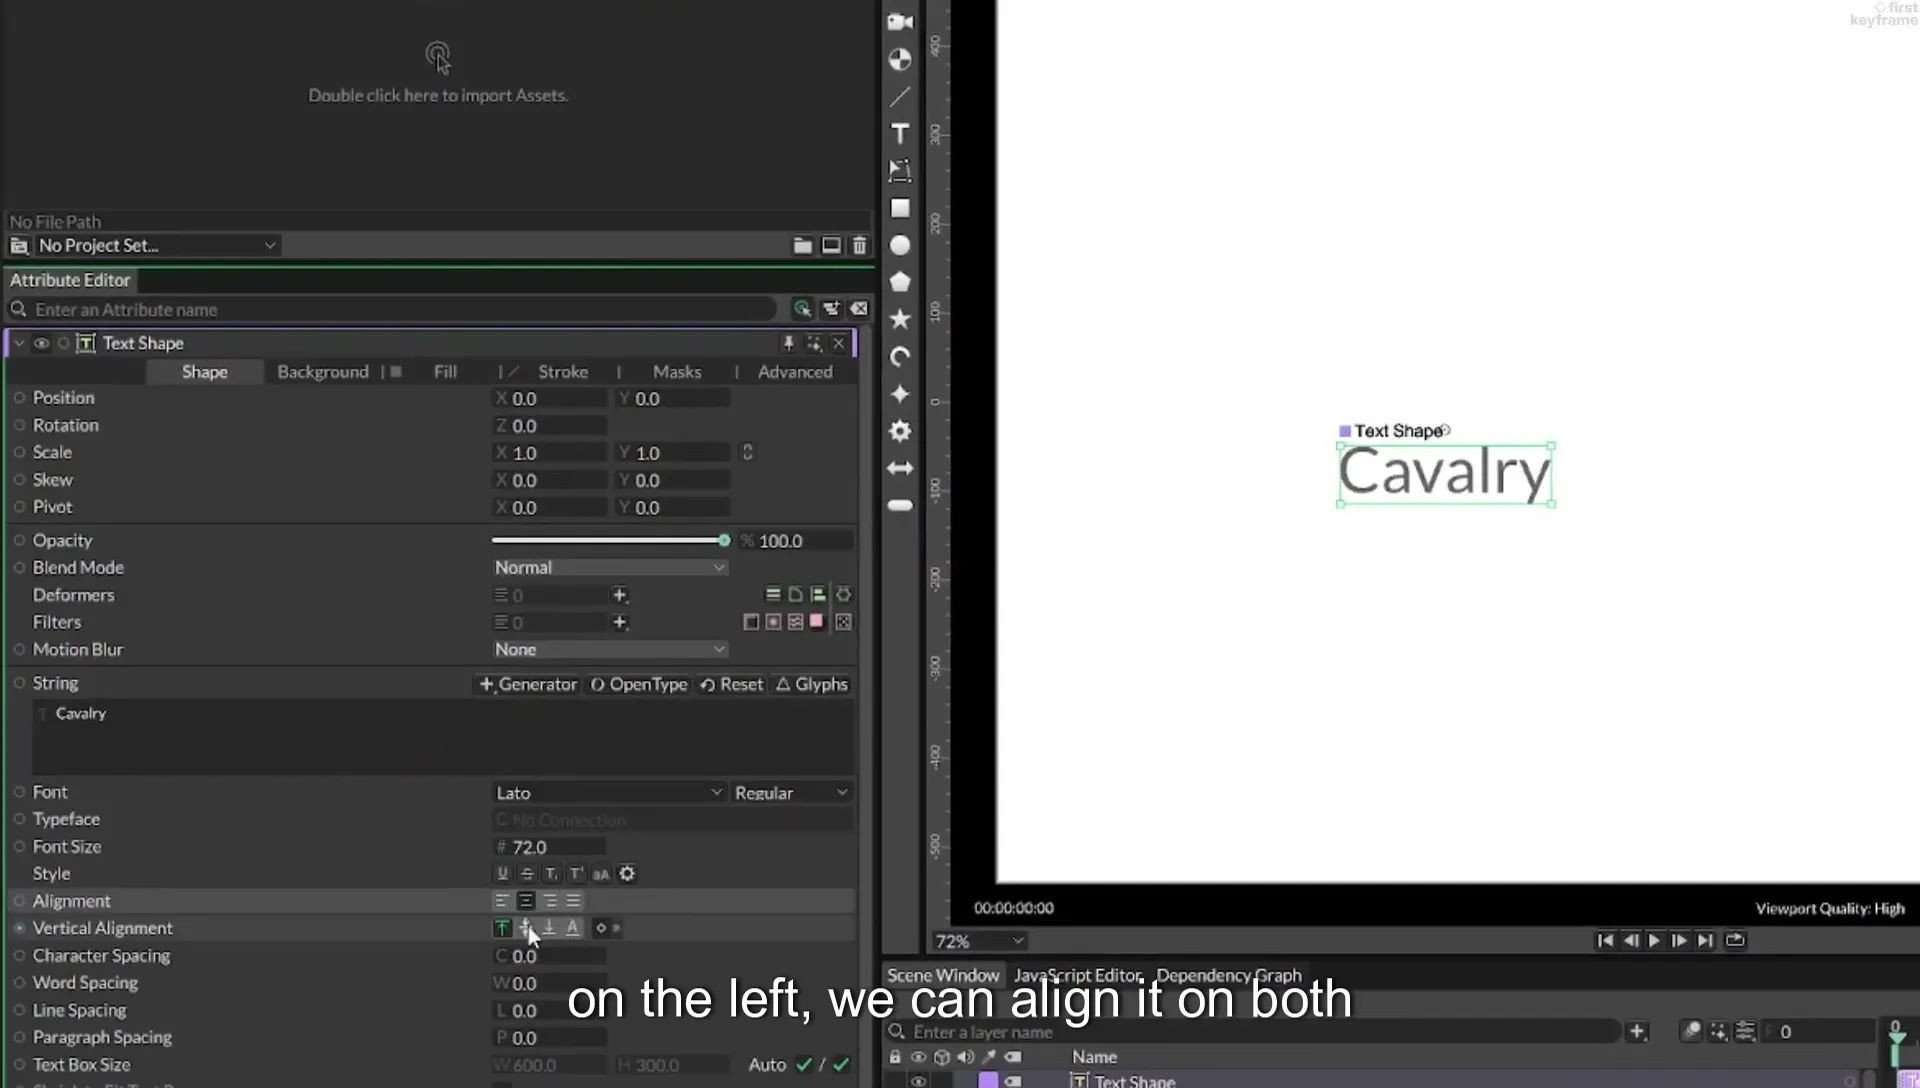Select the Polygon shape tool

point(900,282)
